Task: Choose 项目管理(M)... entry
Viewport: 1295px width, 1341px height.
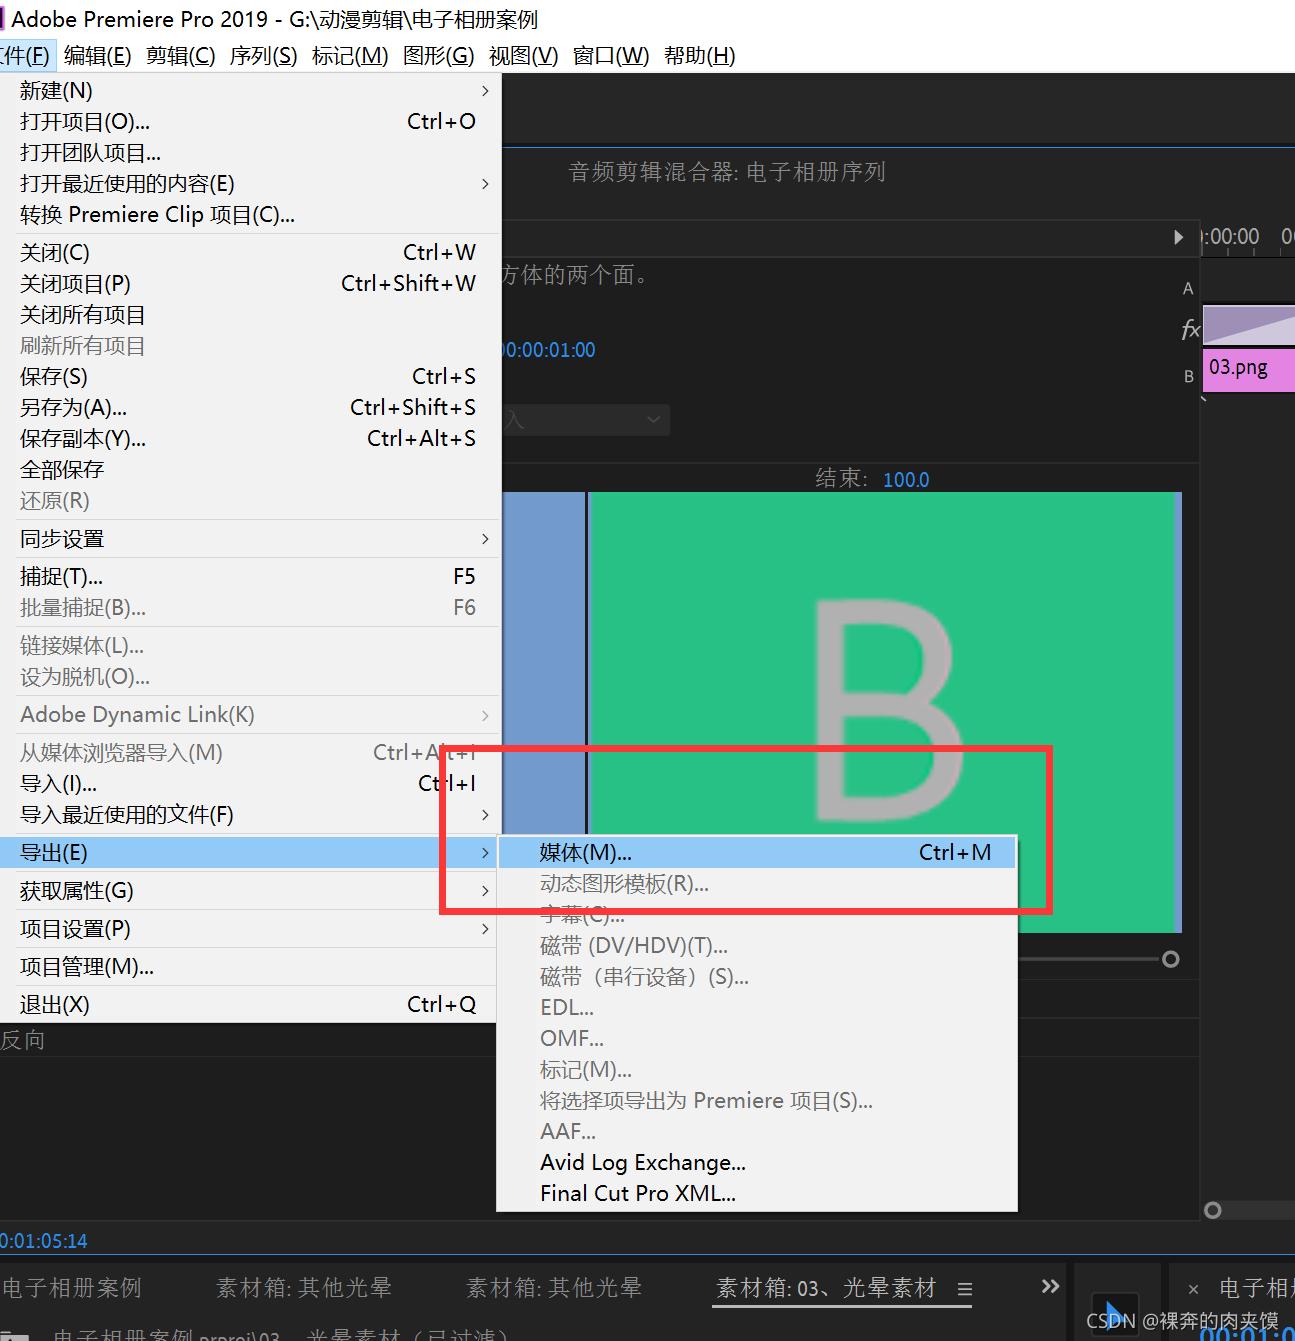Action: click(x=249, y=967)
